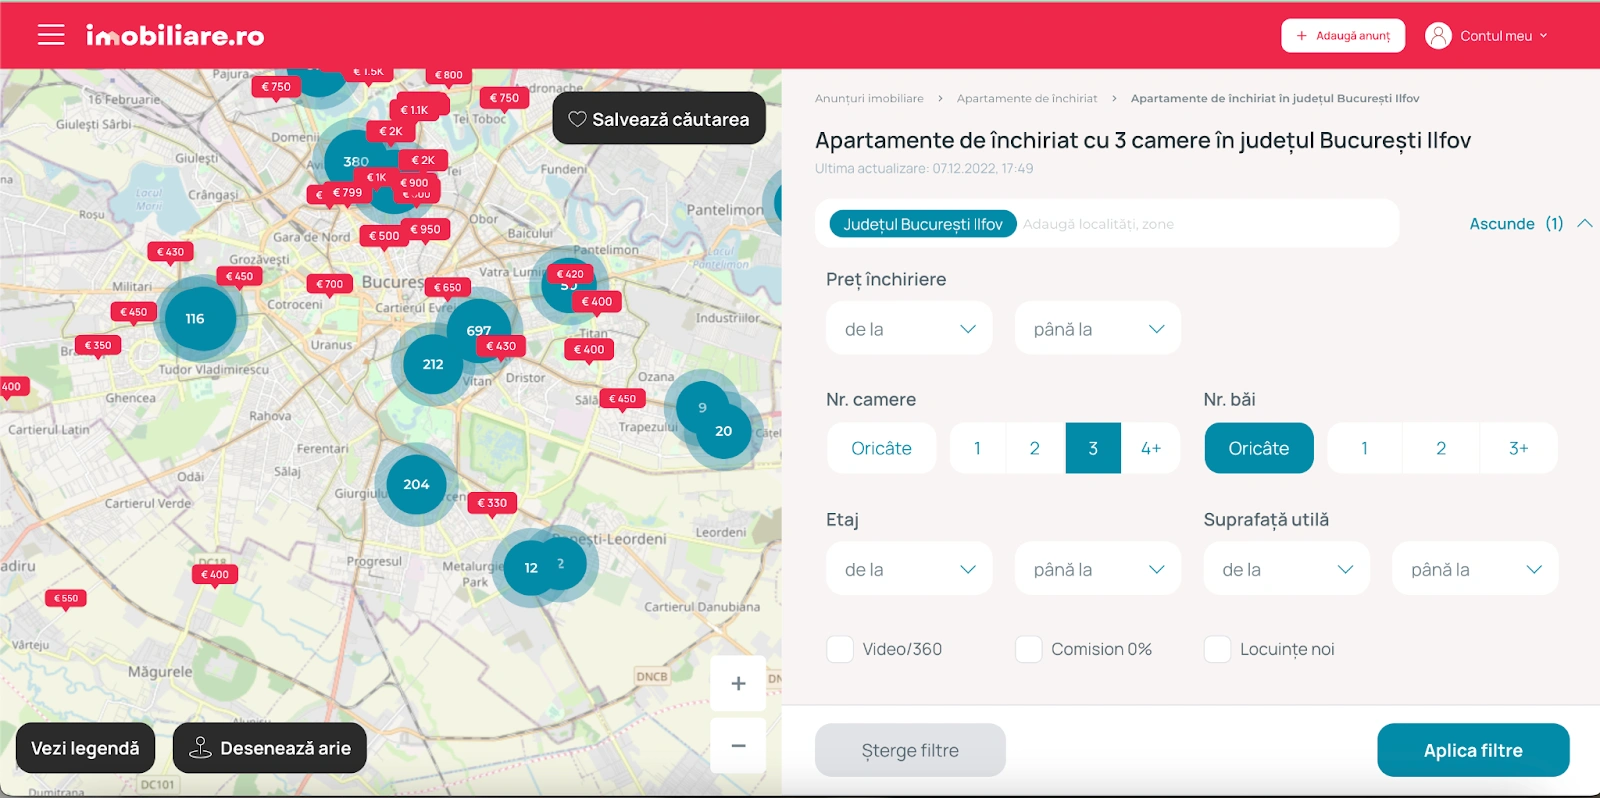Collapse filters with Ascunde chevron
Screen dimensions: 1600x798
1585,224
